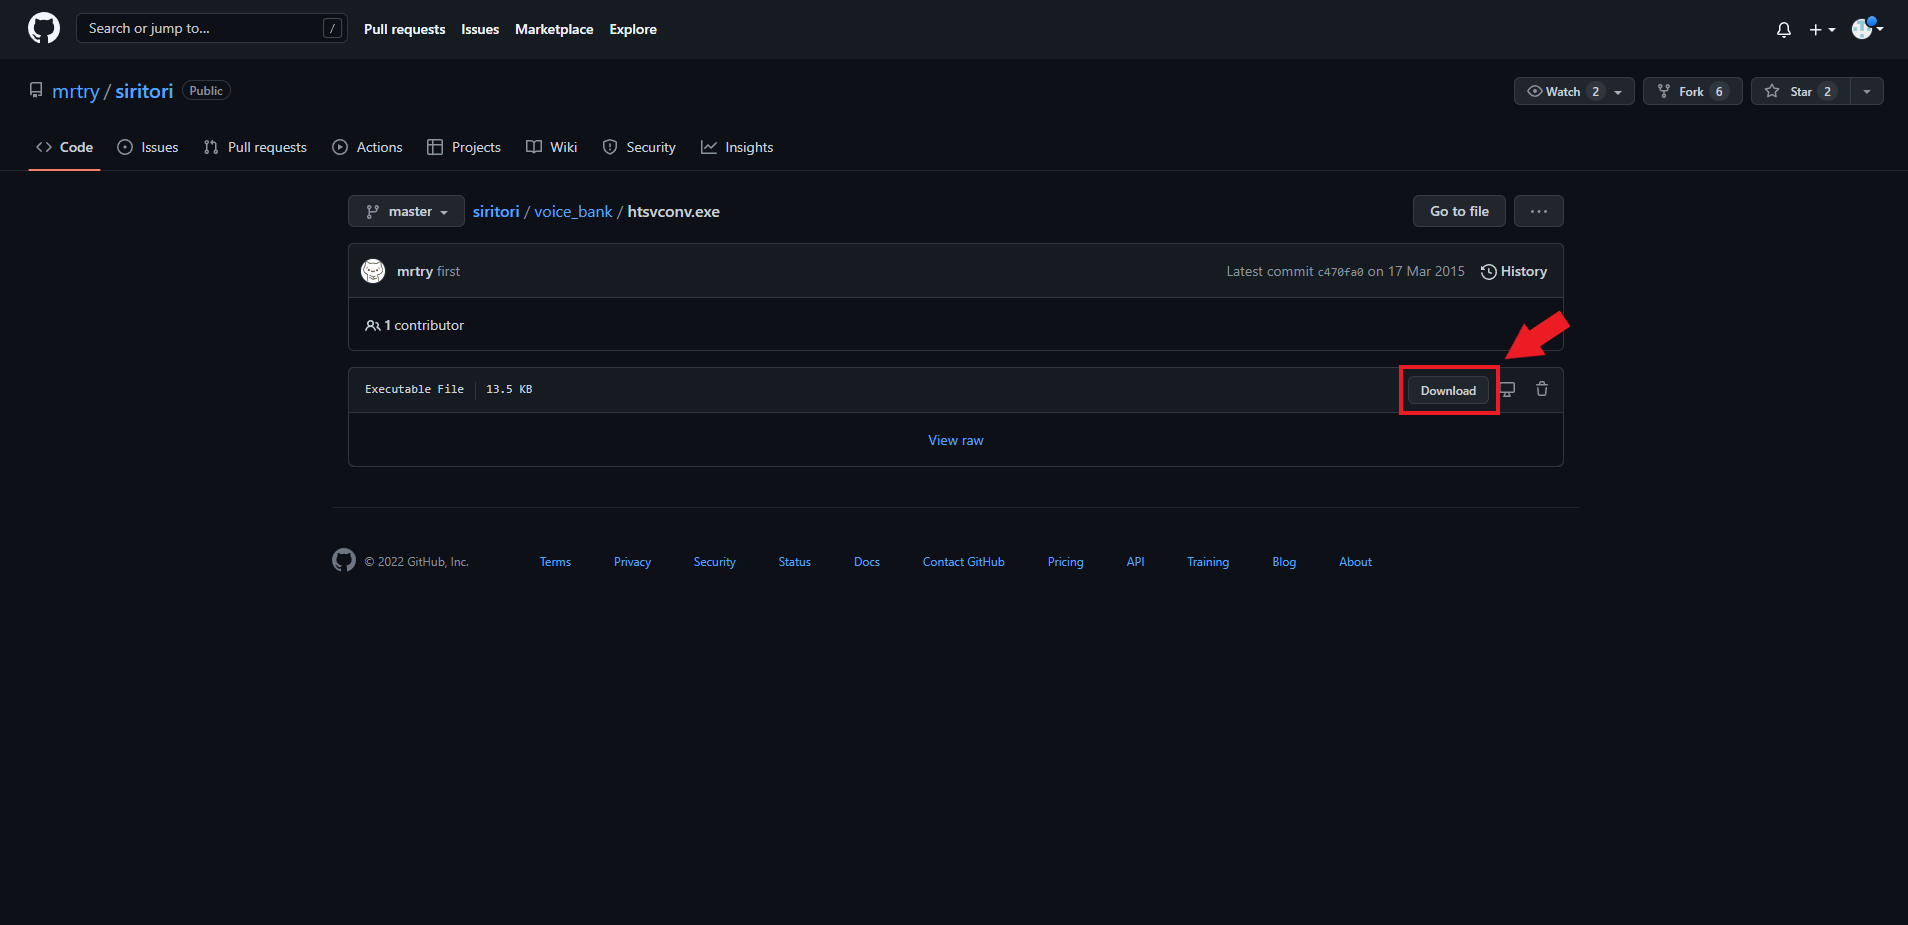1908x925 pixels.
Task: Download the htsvconv.exe file
Action: tap(1448, 390)
